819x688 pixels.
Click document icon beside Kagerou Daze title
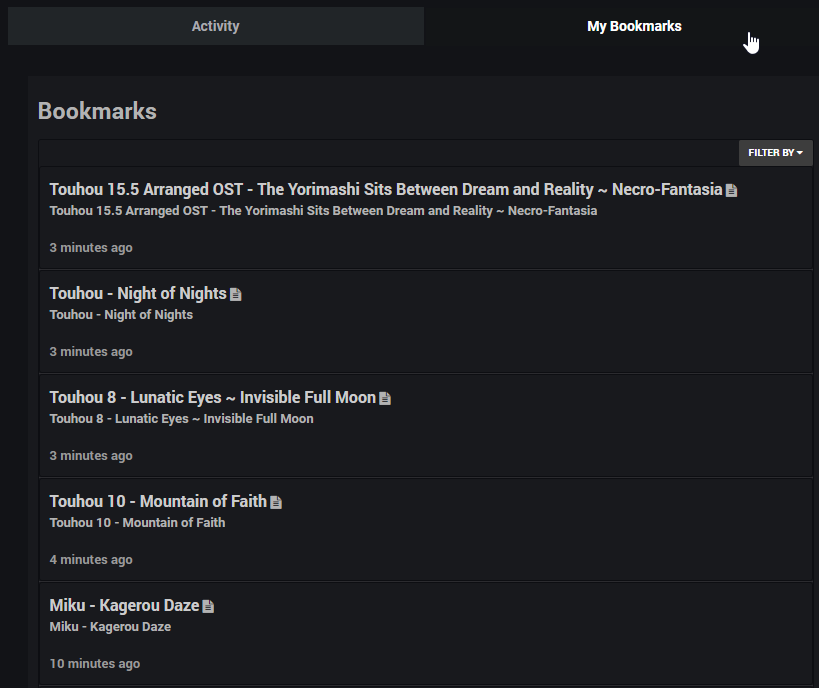point(208,607)
